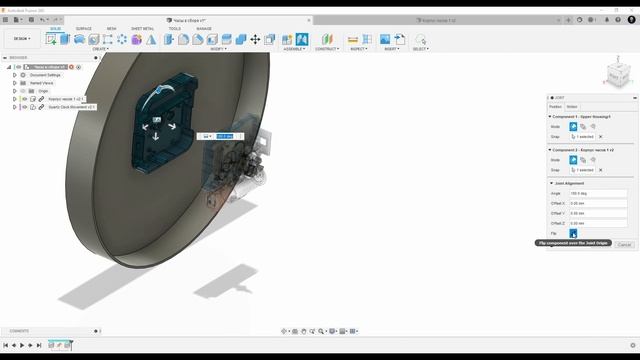Switch to the TOOLS tab
Image resolution: width=640 pixels, height=360 pixels.
(x=175, y=29)
